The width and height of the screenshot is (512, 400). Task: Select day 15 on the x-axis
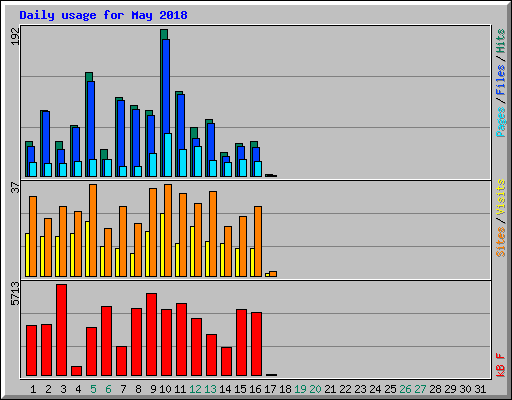(240, 389)
